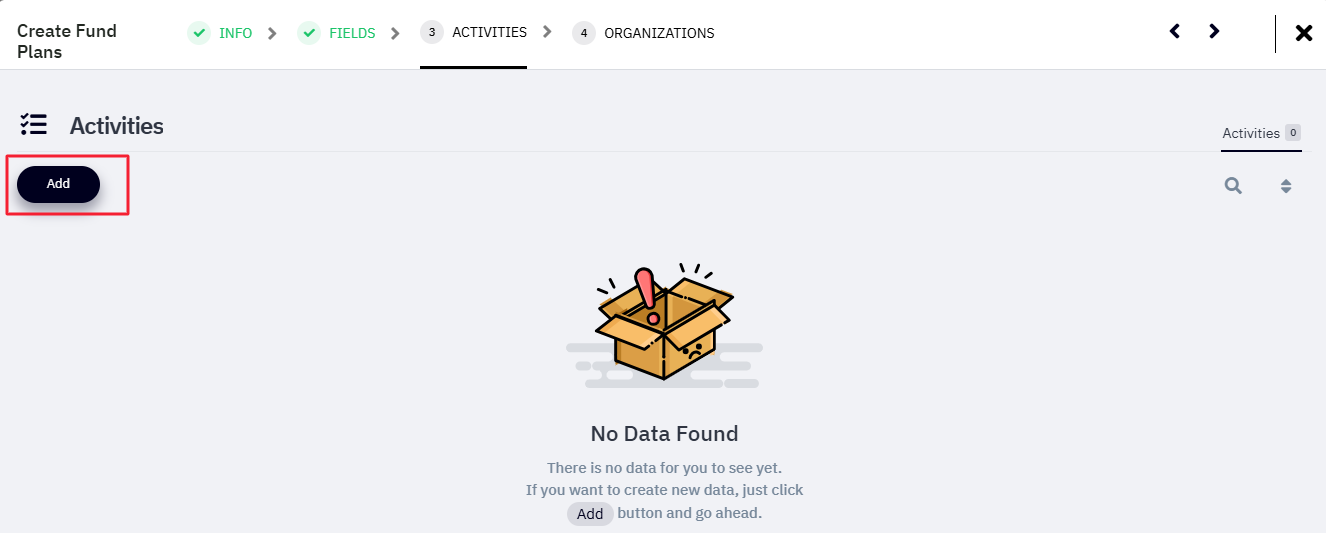Click the checklist icon beside Activities heading

click(x=34, y=125)
